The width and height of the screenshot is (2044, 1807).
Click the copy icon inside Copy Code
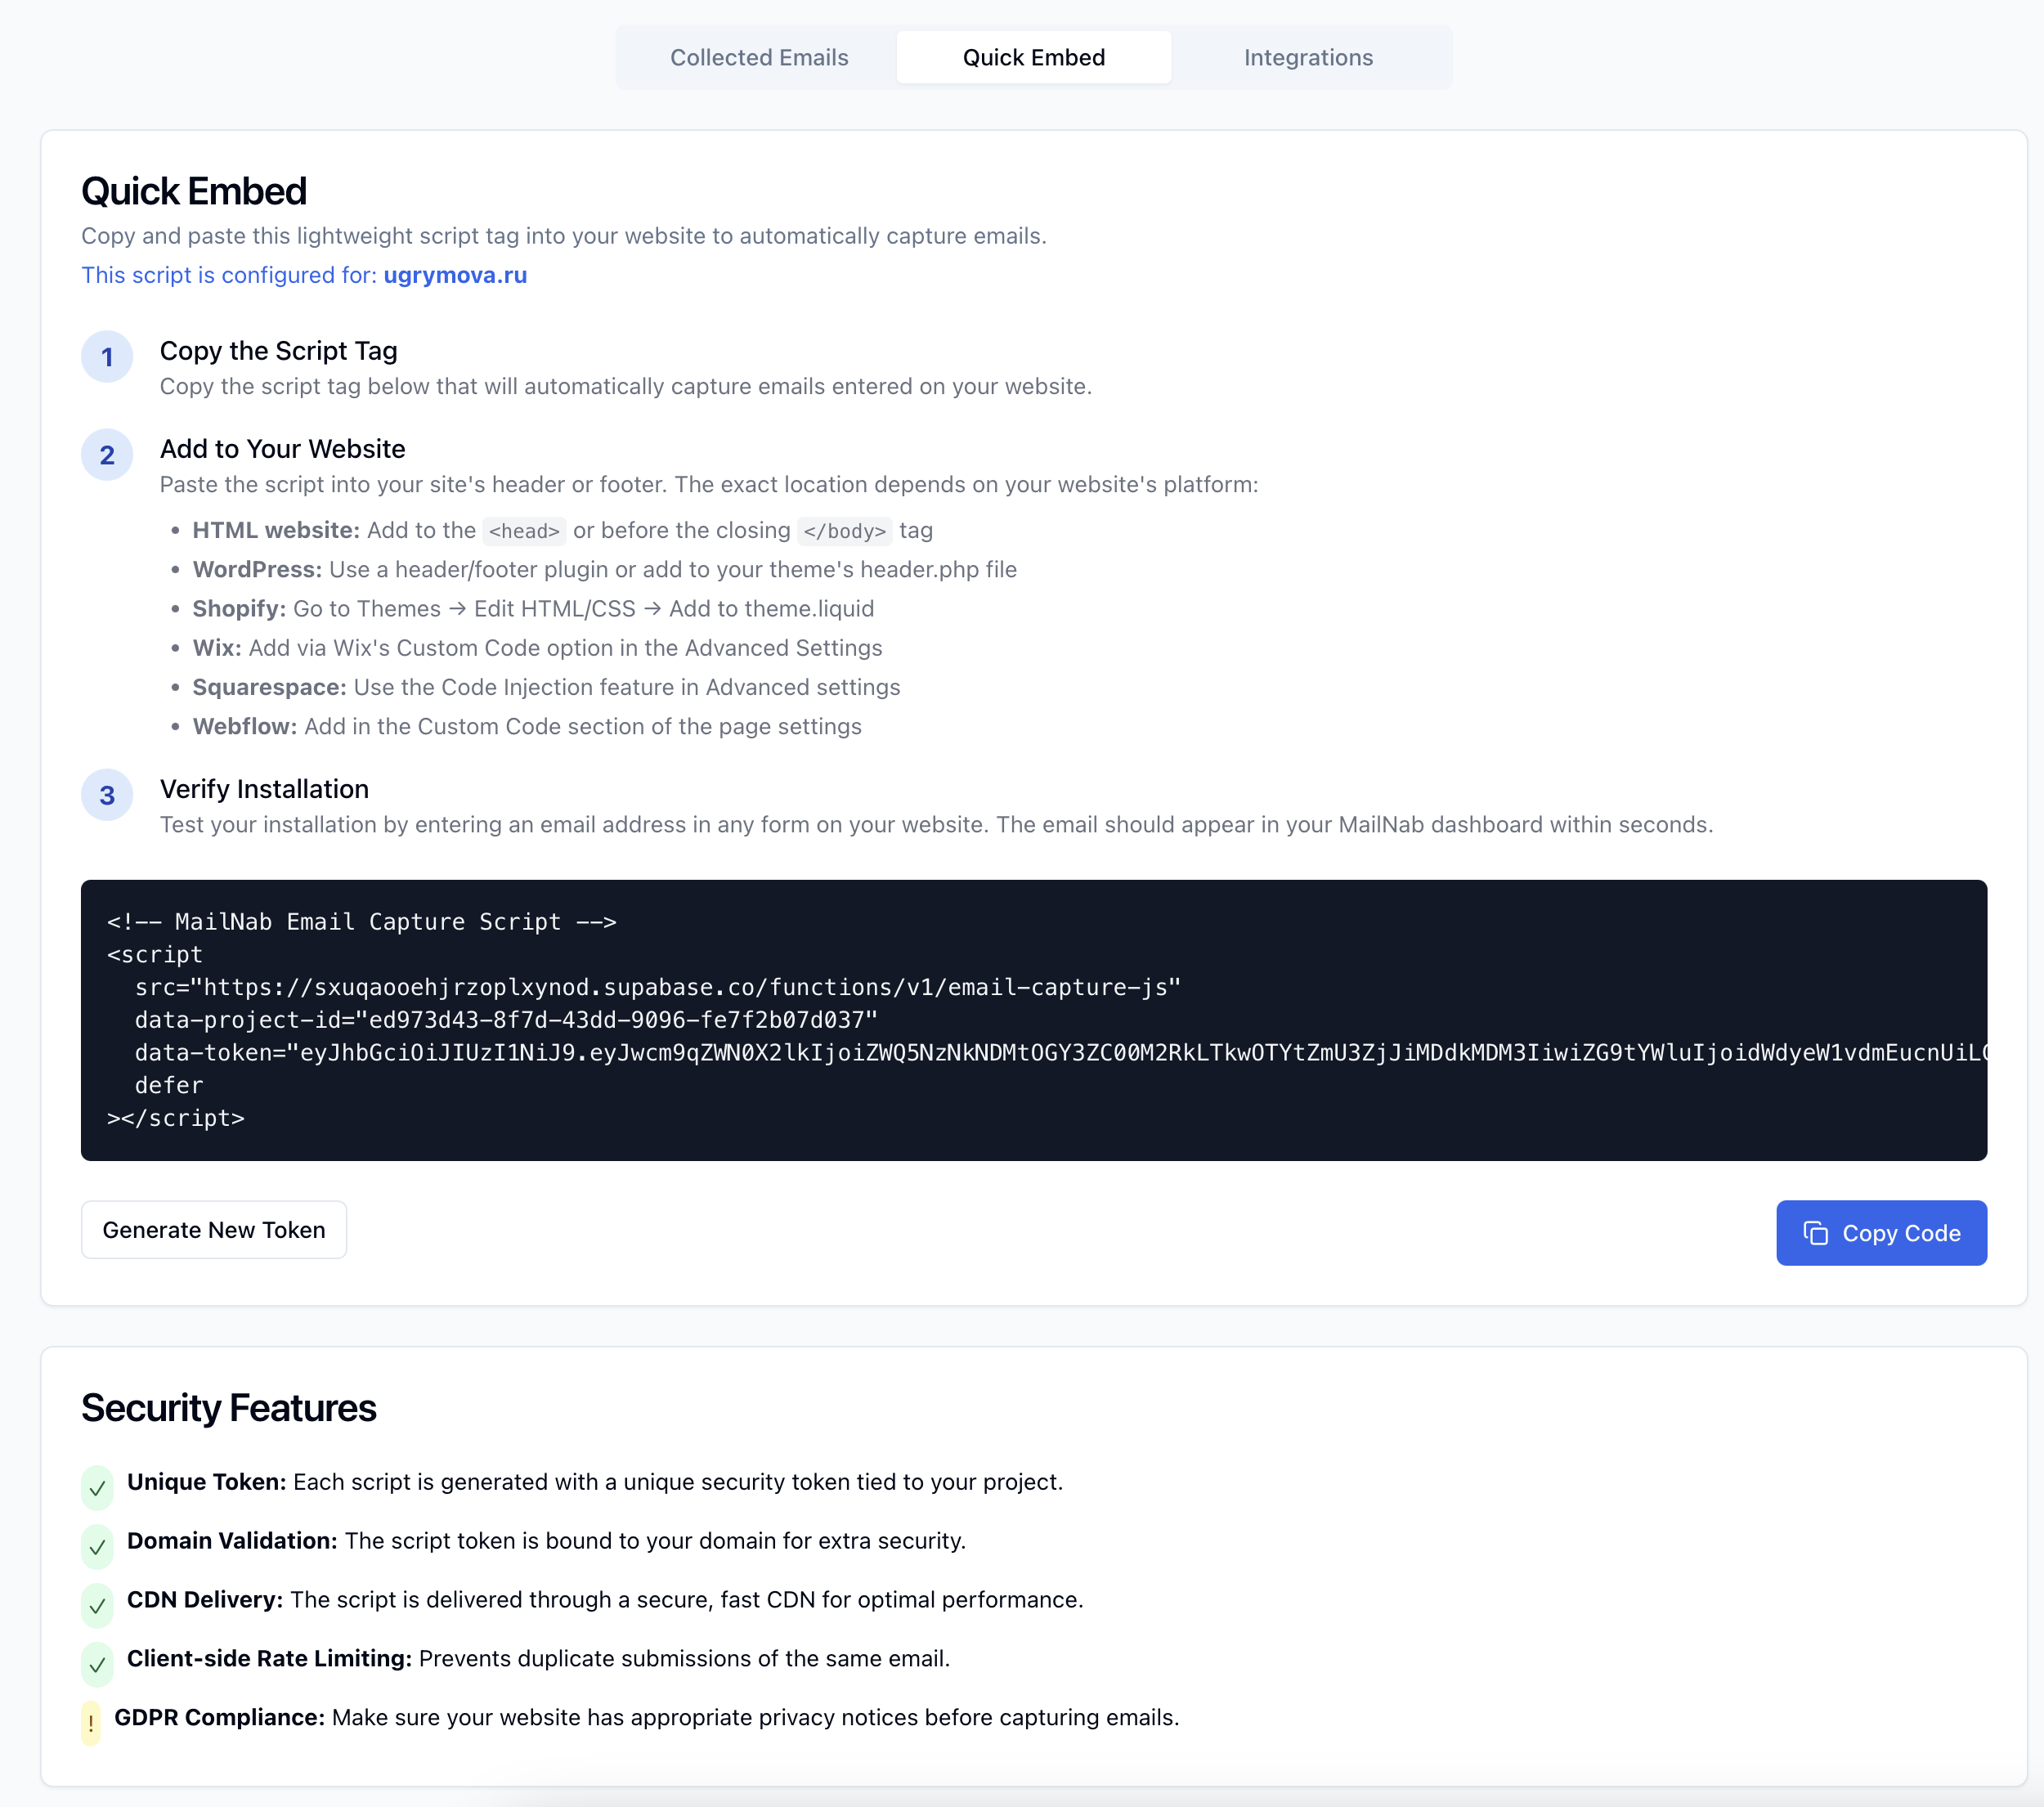1815,1233
